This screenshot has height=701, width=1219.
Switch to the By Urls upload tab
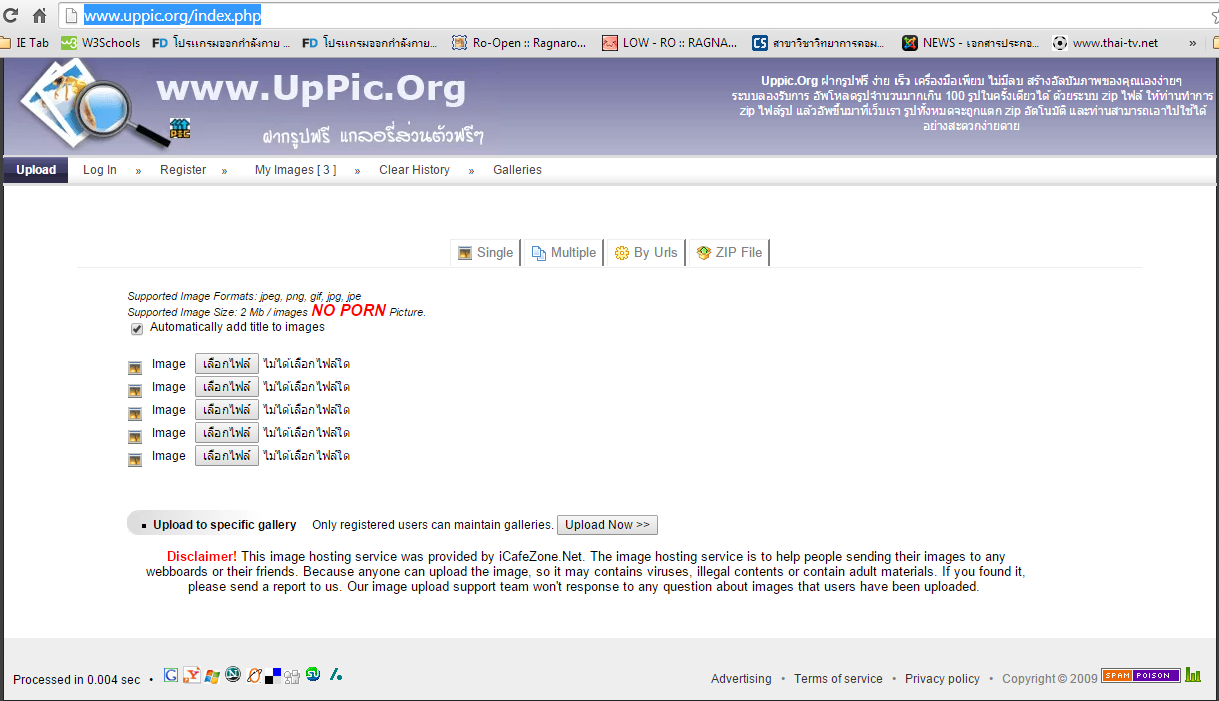tap(645, 253)
